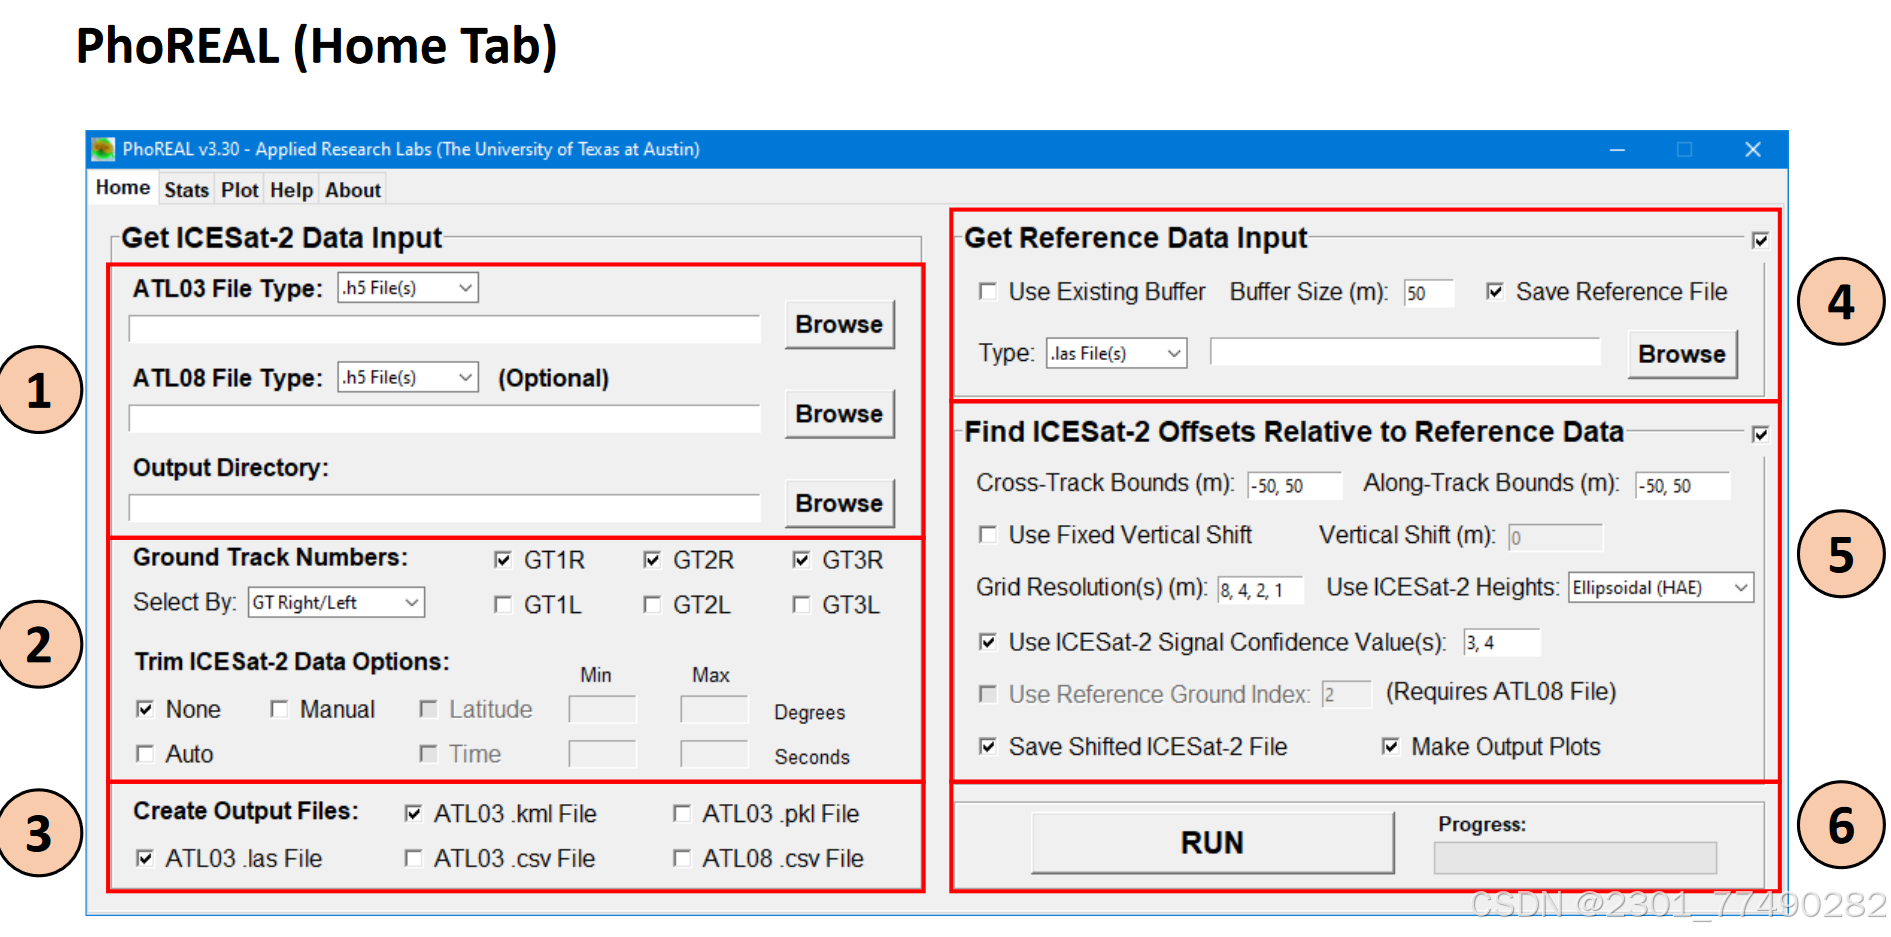The height and width of the screenshot is (937, 1891).
Task: Expand Use ICESat-2 Heights Ellipsoidal dropdown
Action: [x=1661, y=587]
